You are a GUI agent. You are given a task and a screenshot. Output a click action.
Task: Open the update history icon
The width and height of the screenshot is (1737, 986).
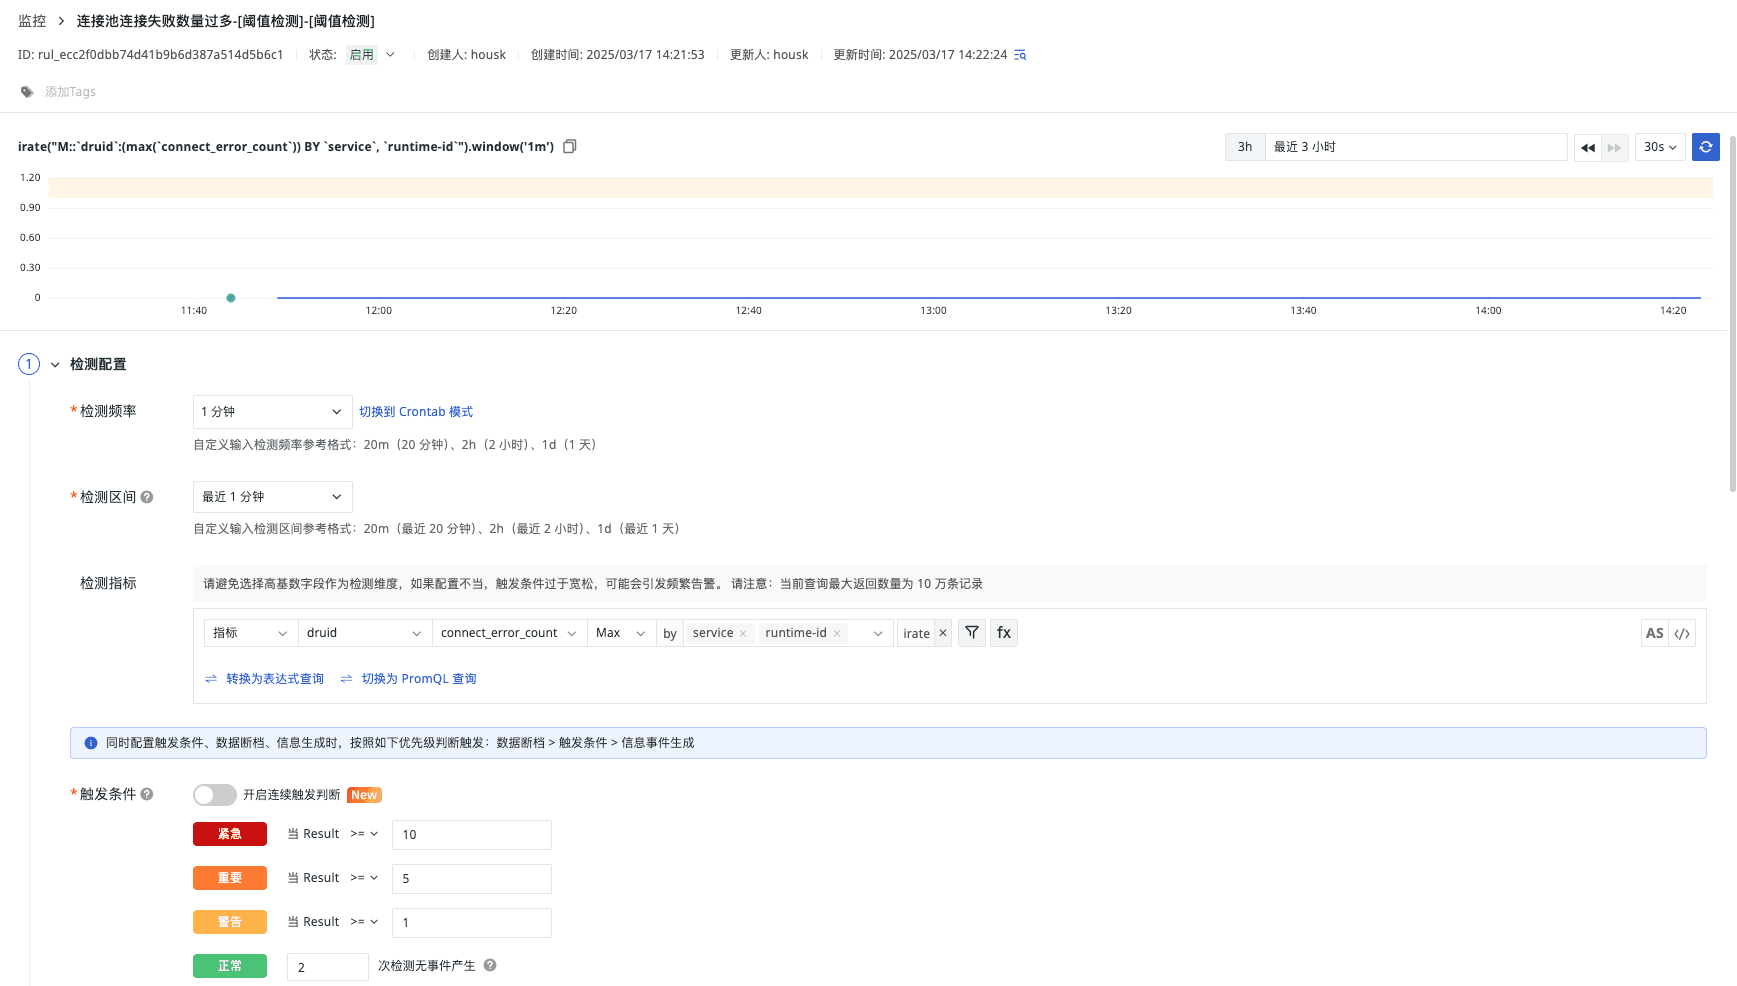click(x=1020, y=55)
